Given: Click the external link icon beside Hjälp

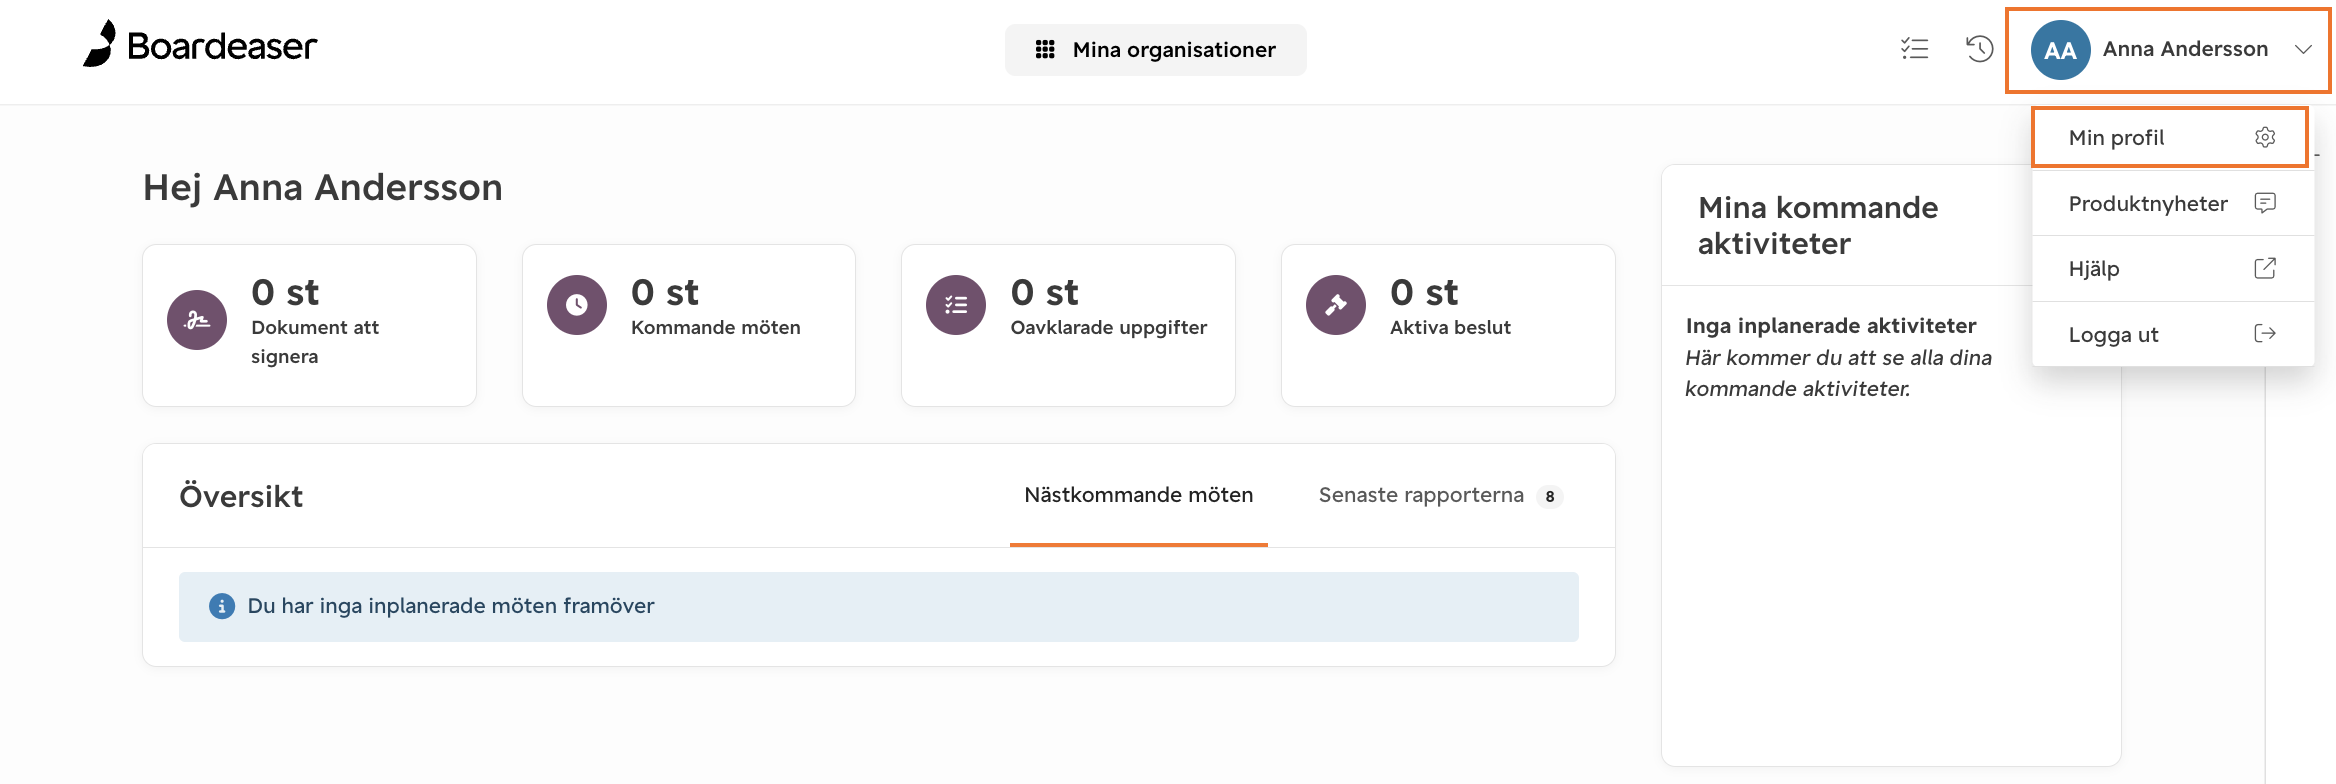Looking at the screenshot, I should click(2265, 268).
